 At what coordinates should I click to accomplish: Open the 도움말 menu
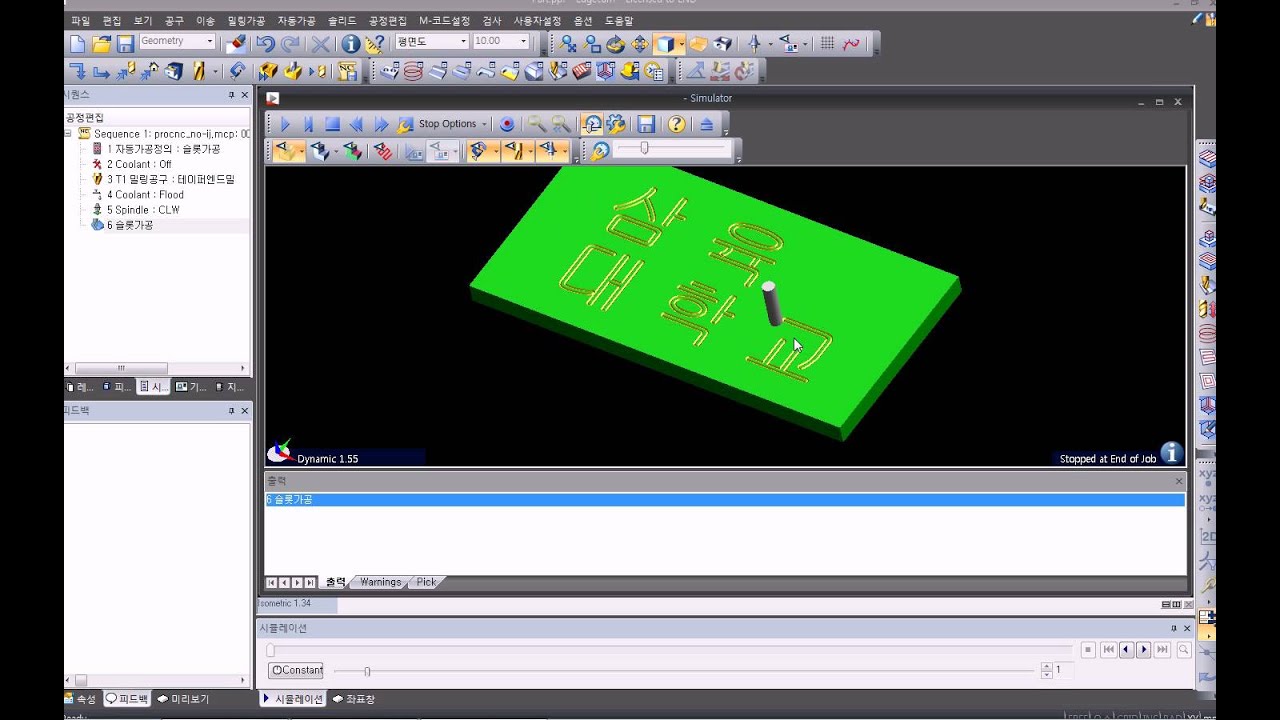[619, 20]
